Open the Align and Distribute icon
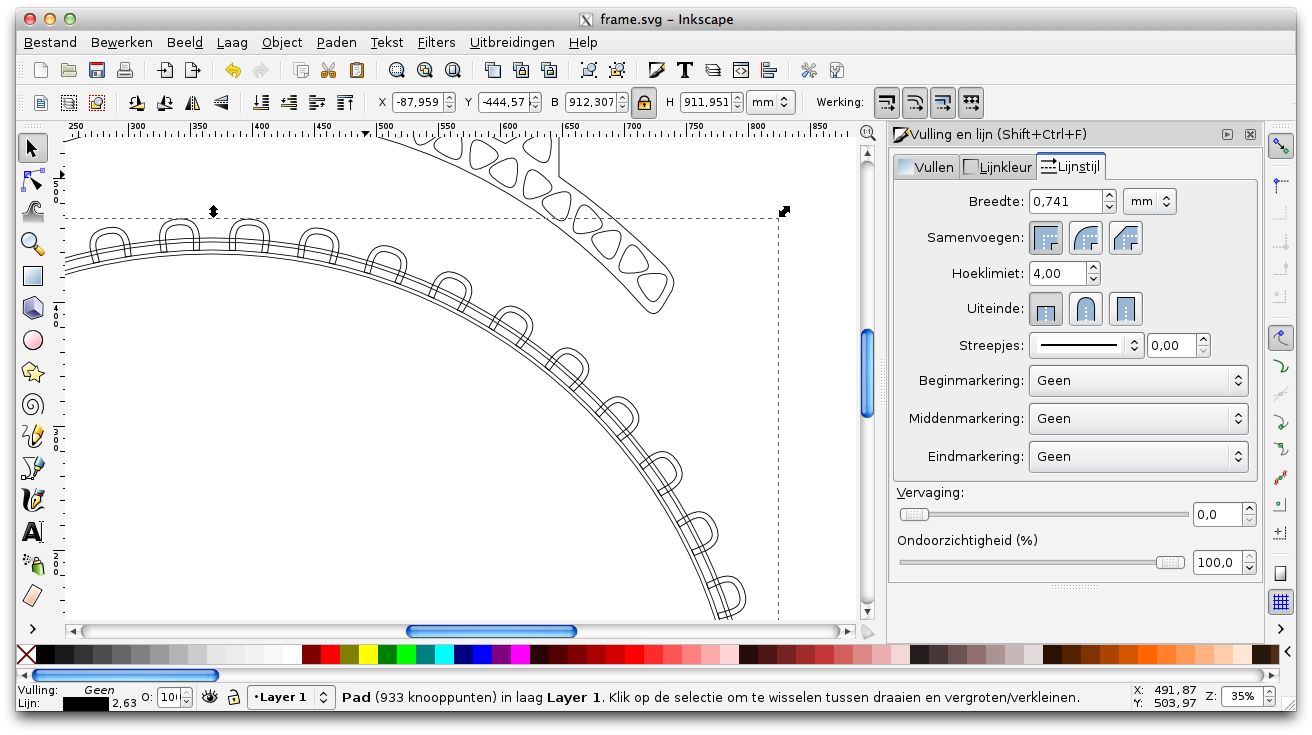Image resolution: width=1312 pixels, height=735 pixels. (769, 70)
